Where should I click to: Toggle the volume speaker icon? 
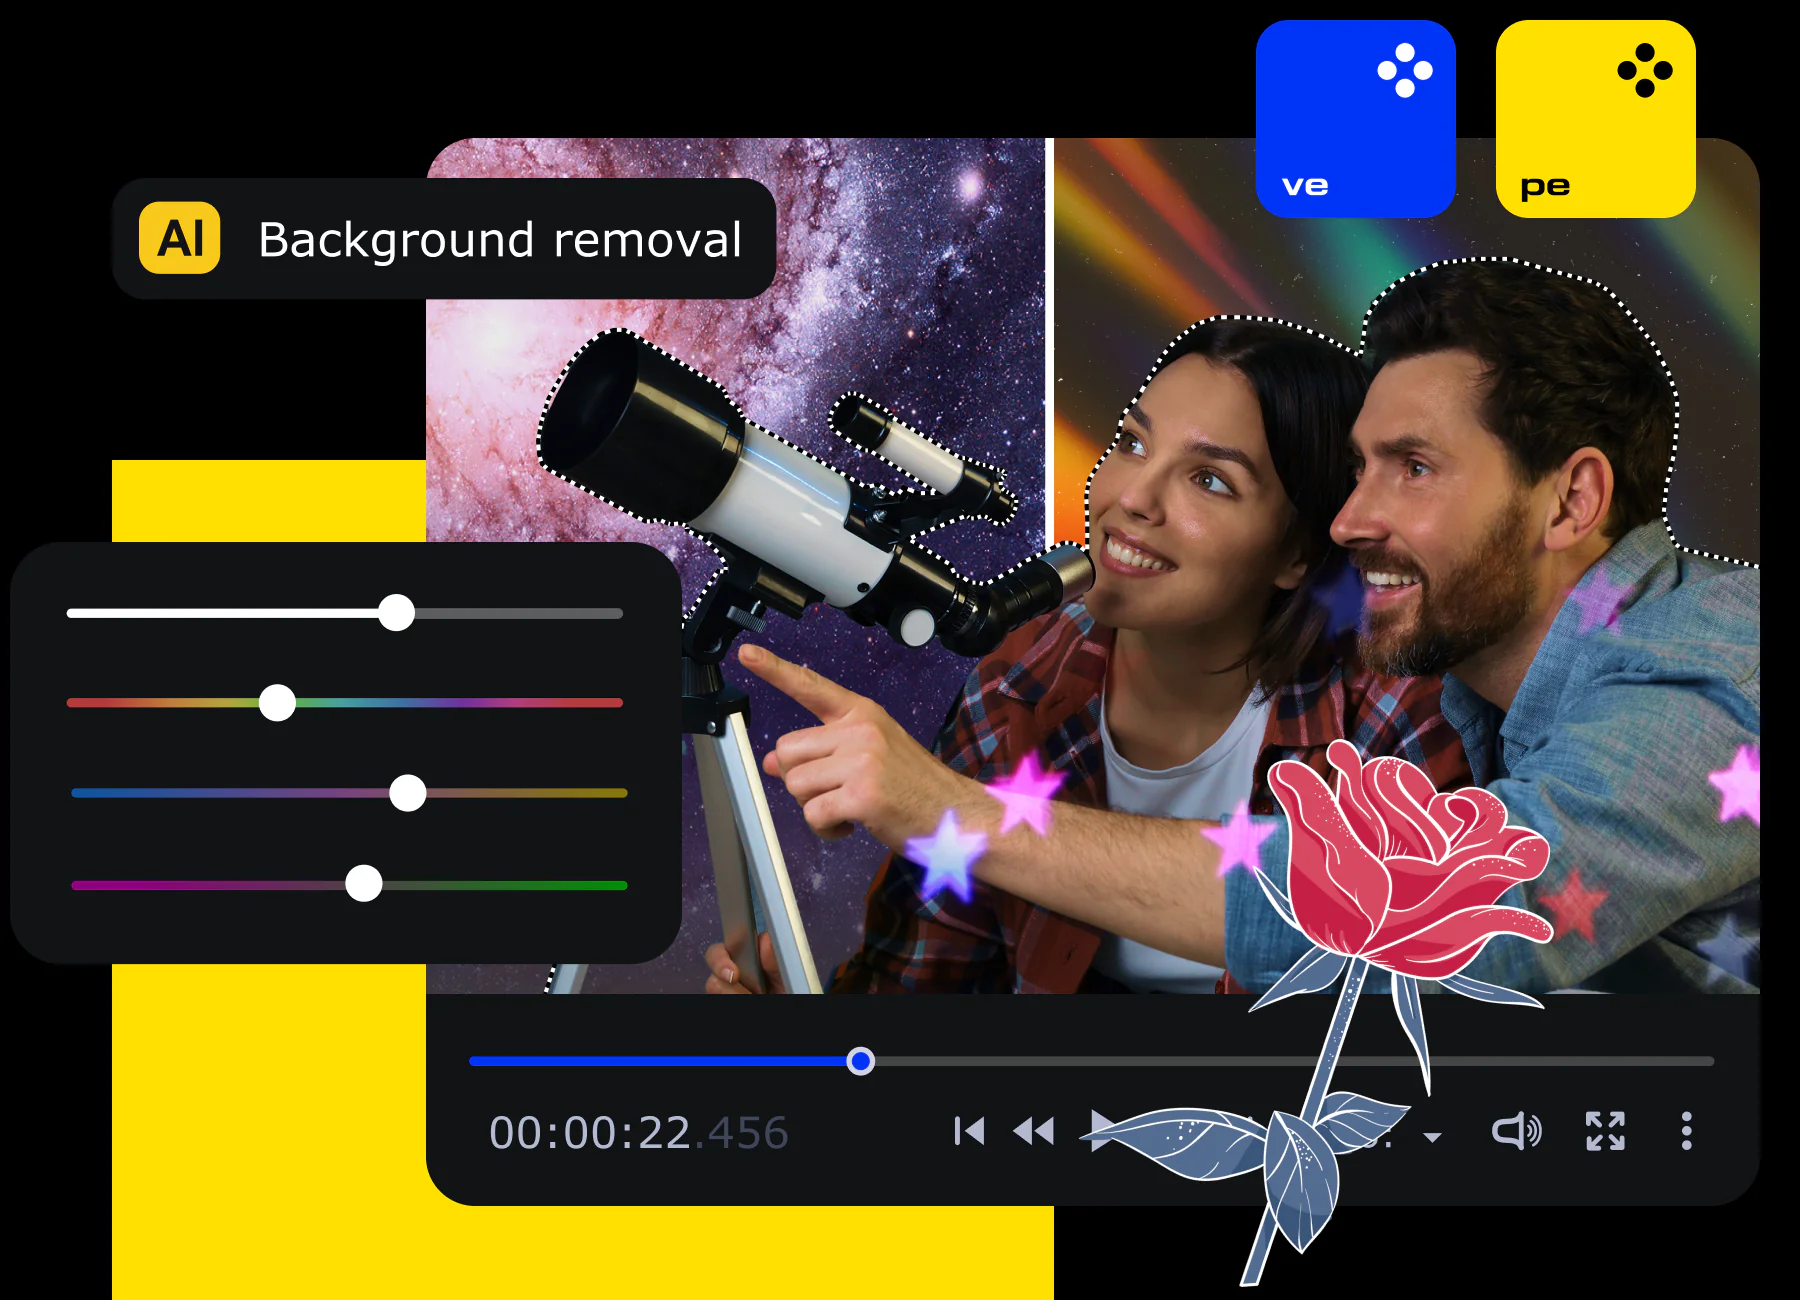point(1516,1131)
